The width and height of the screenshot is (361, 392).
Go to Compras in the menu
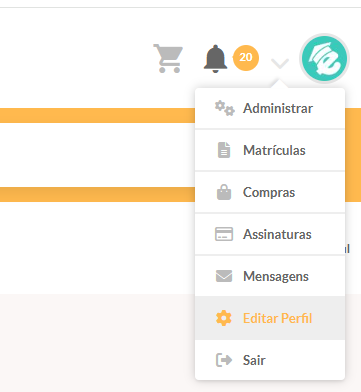(x=270, y=192)
